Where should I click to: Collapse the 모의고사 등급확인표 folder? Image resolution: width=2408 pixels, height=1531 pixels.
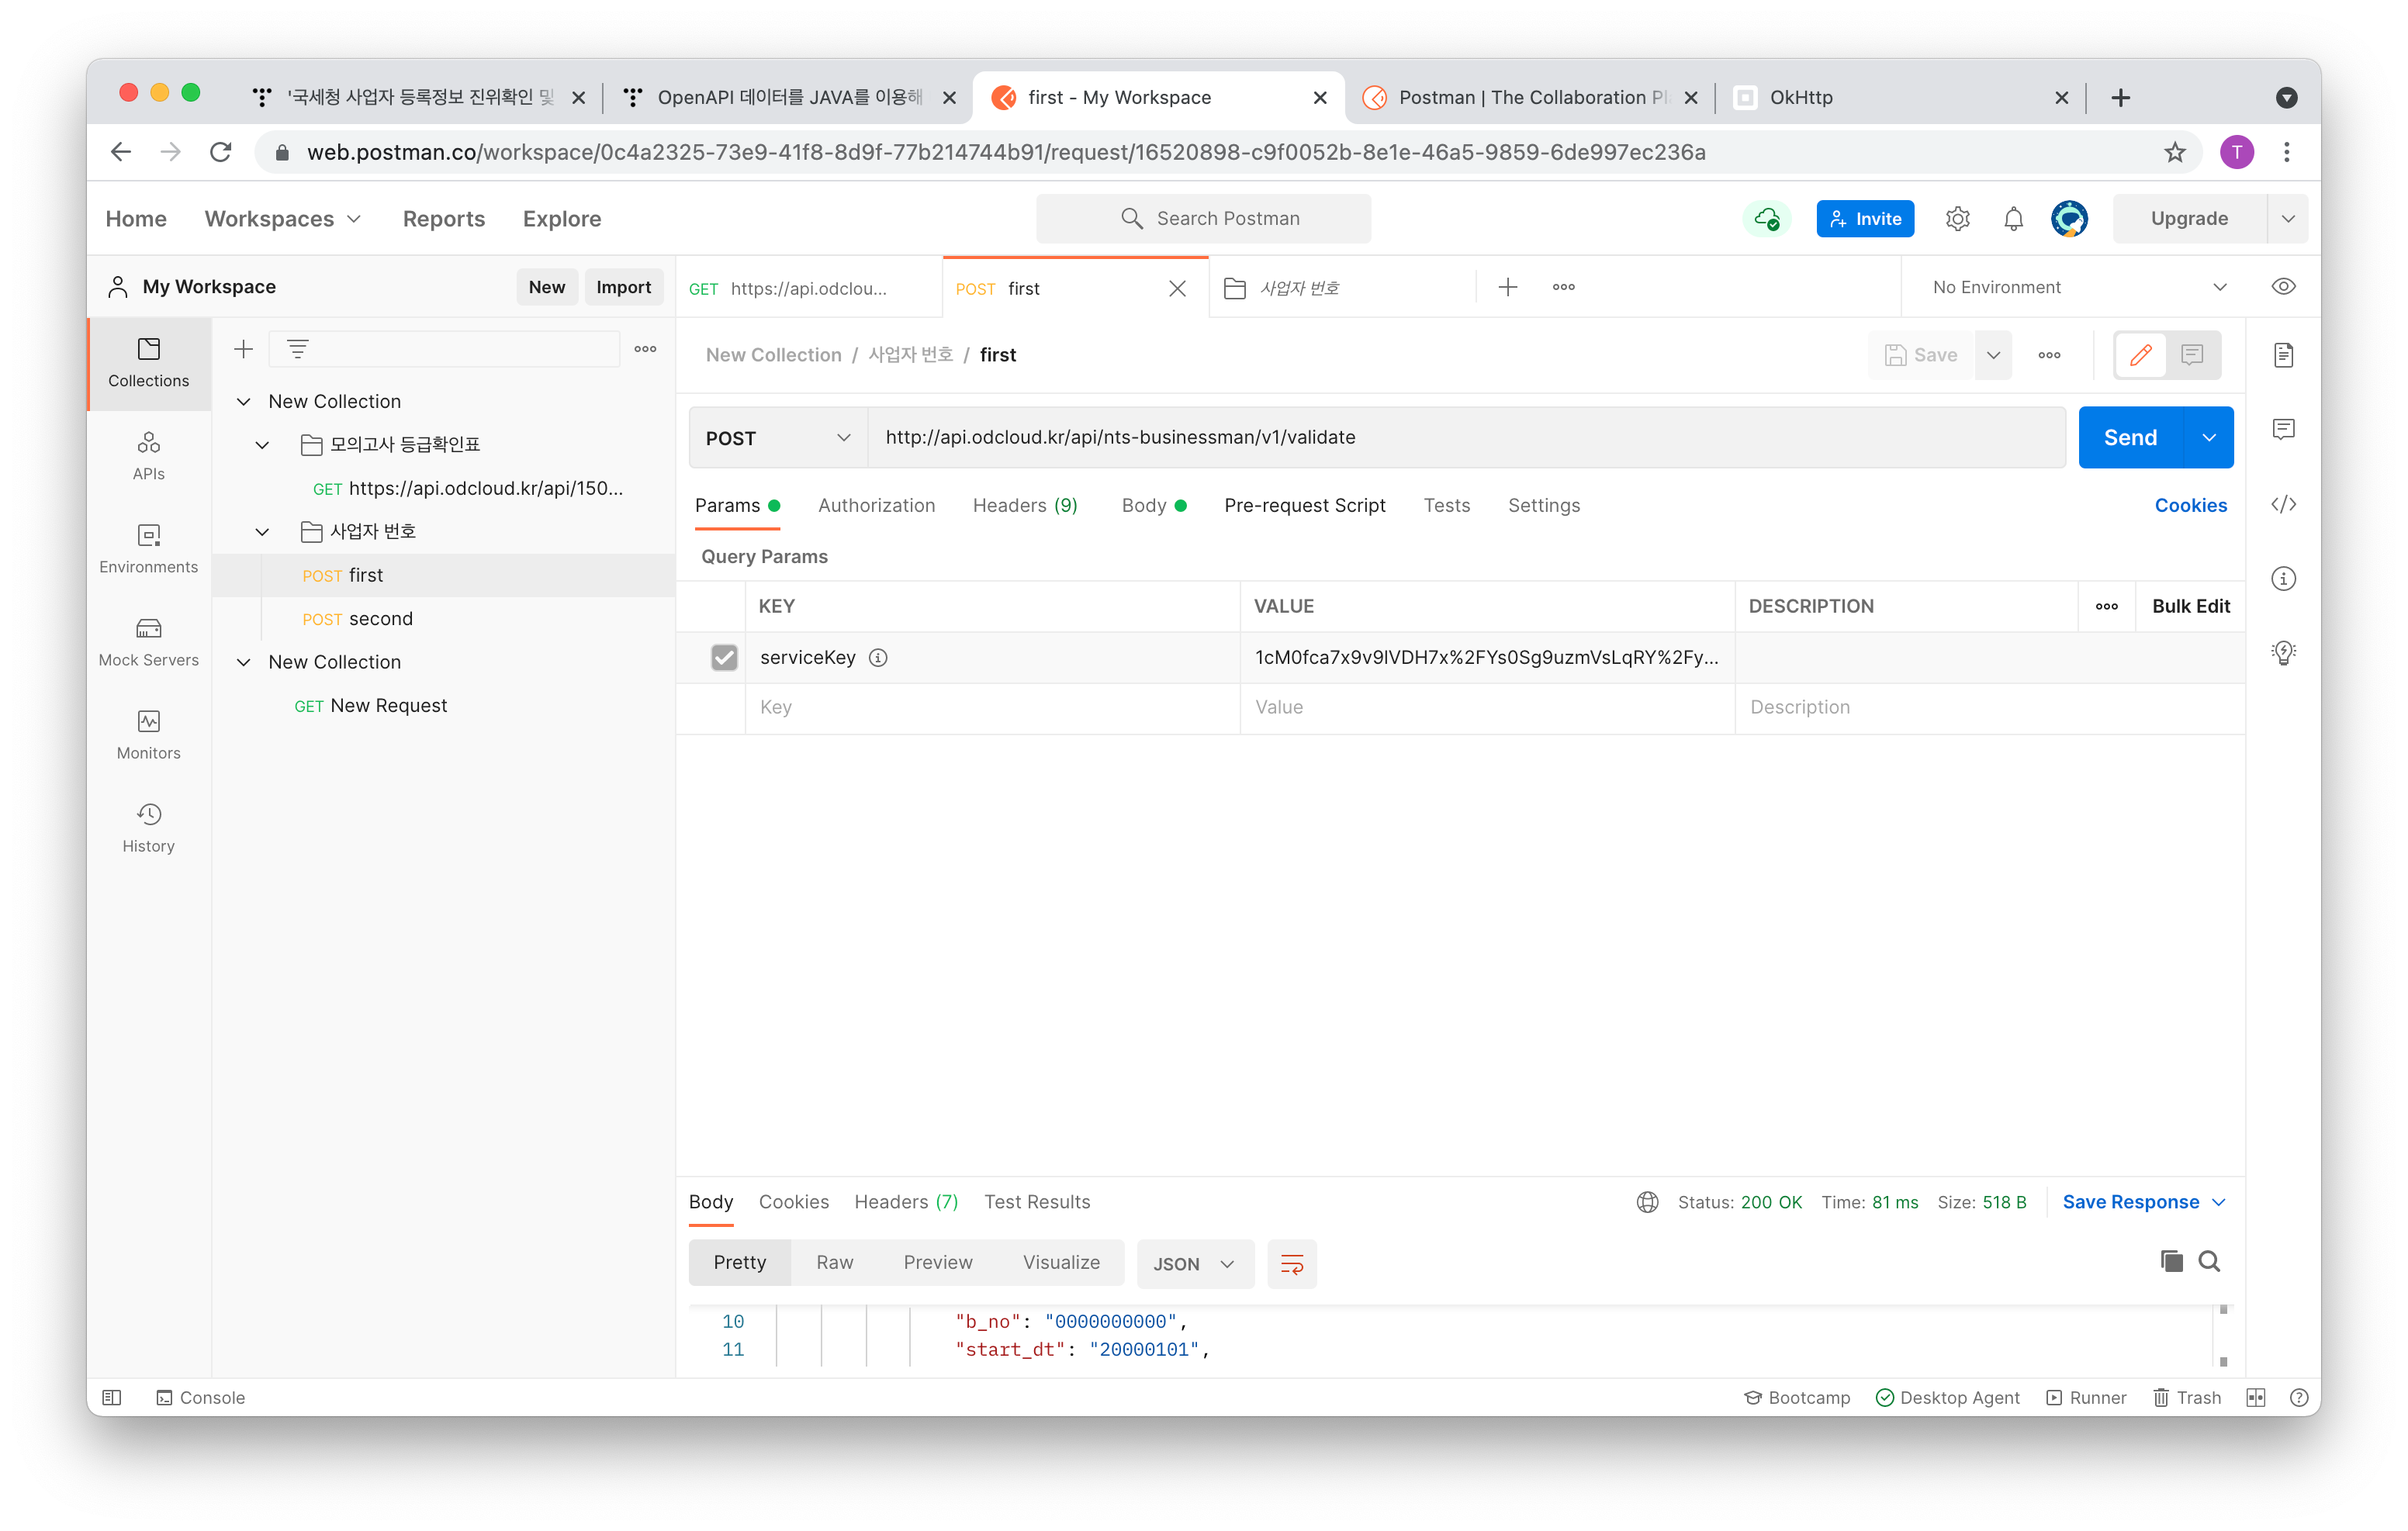click(x=262, y=445)
